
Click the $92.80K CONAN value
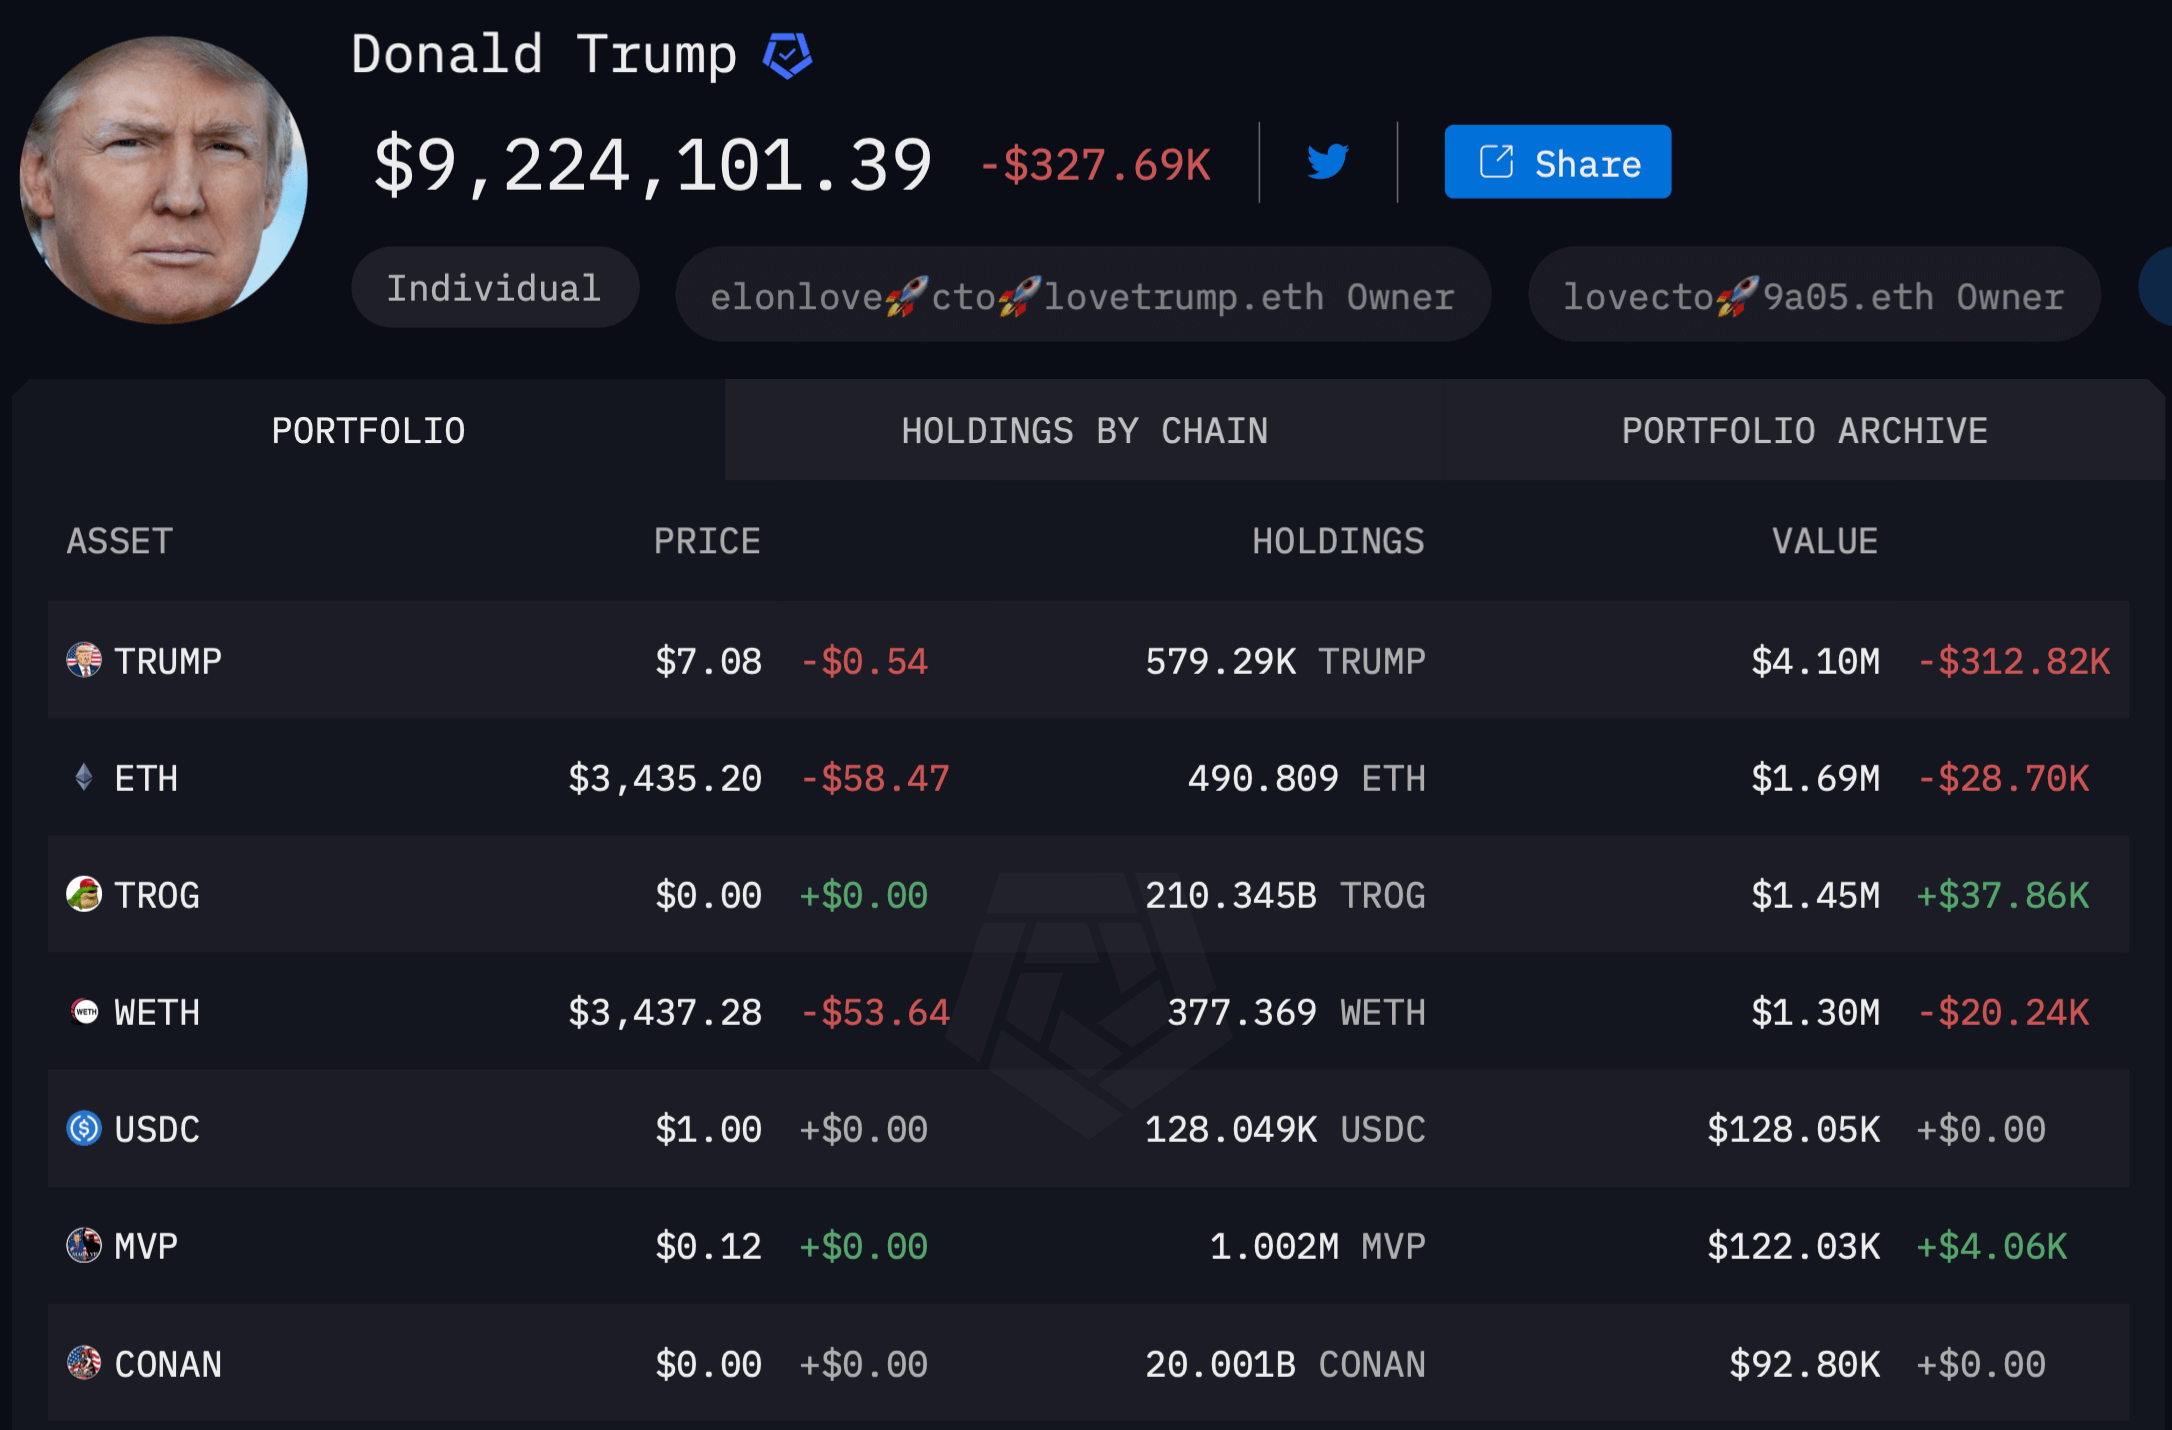tap(1804, 1364)
